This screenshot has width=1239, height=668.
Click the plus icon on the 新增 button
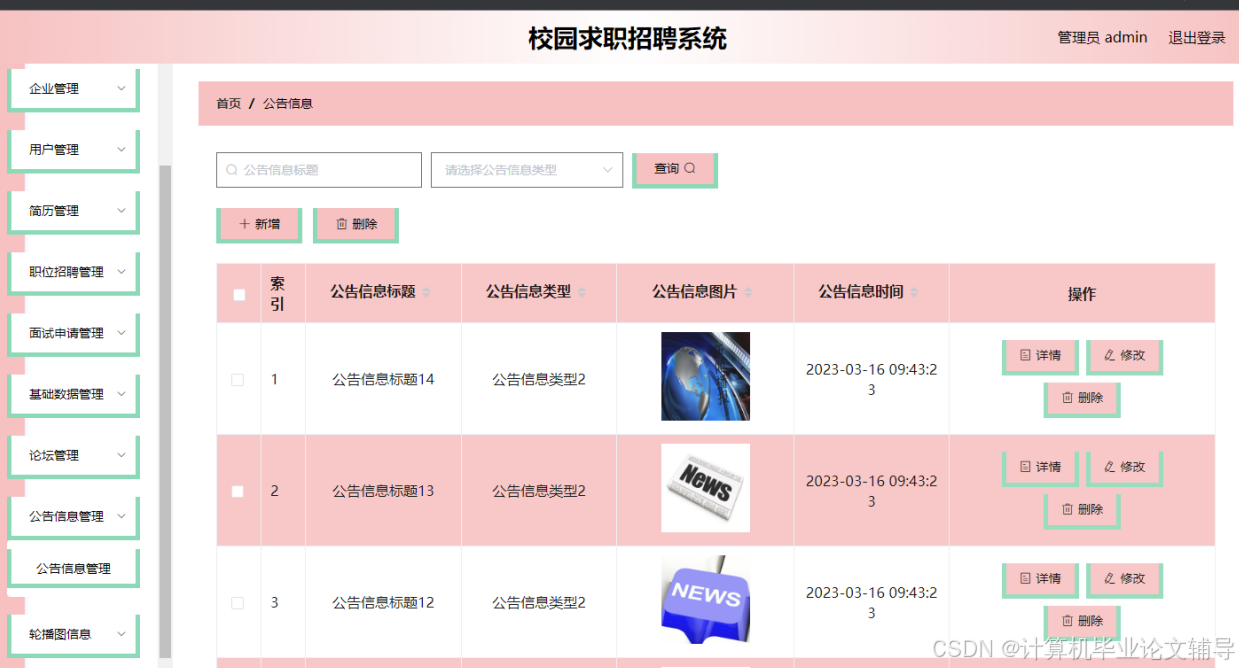(243, 224)
